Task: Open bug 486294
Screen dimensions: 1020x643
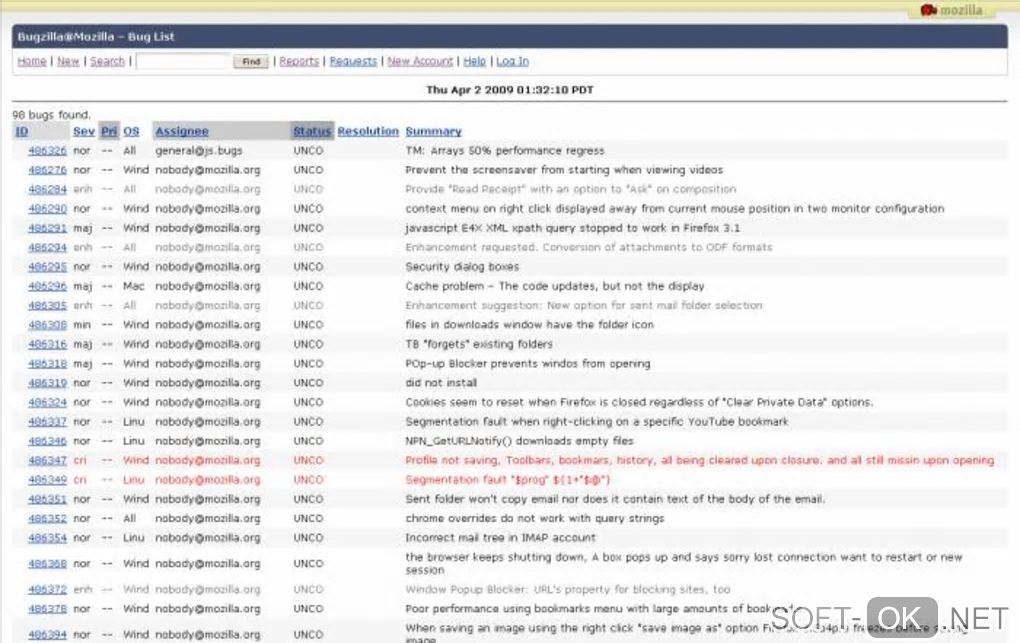Action: tap(47, 248)
